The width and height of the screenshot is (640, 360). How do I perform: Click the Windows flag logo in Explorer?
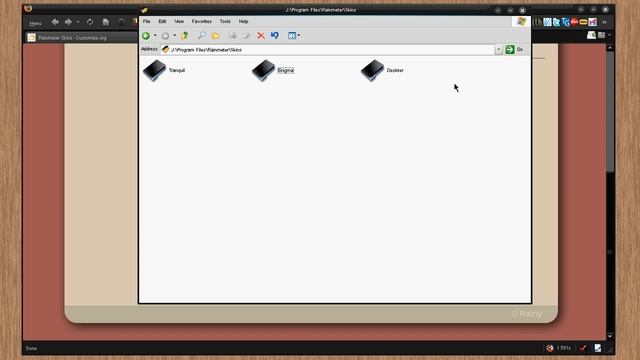click(x=521, y=22)
